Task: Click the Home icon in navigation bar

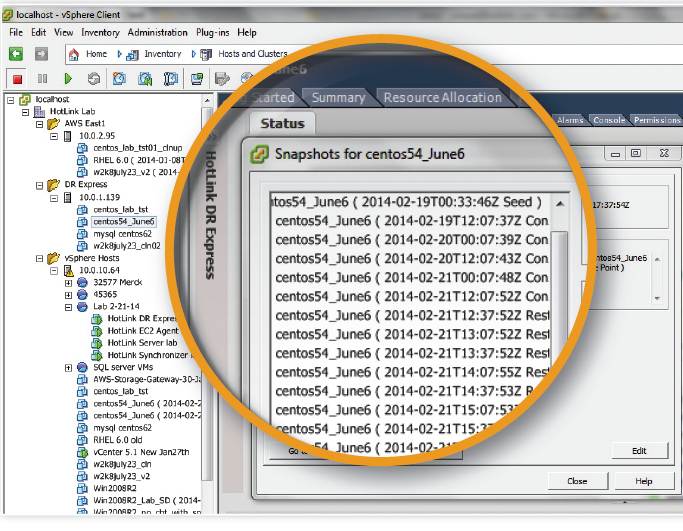Action: point(74,54)
